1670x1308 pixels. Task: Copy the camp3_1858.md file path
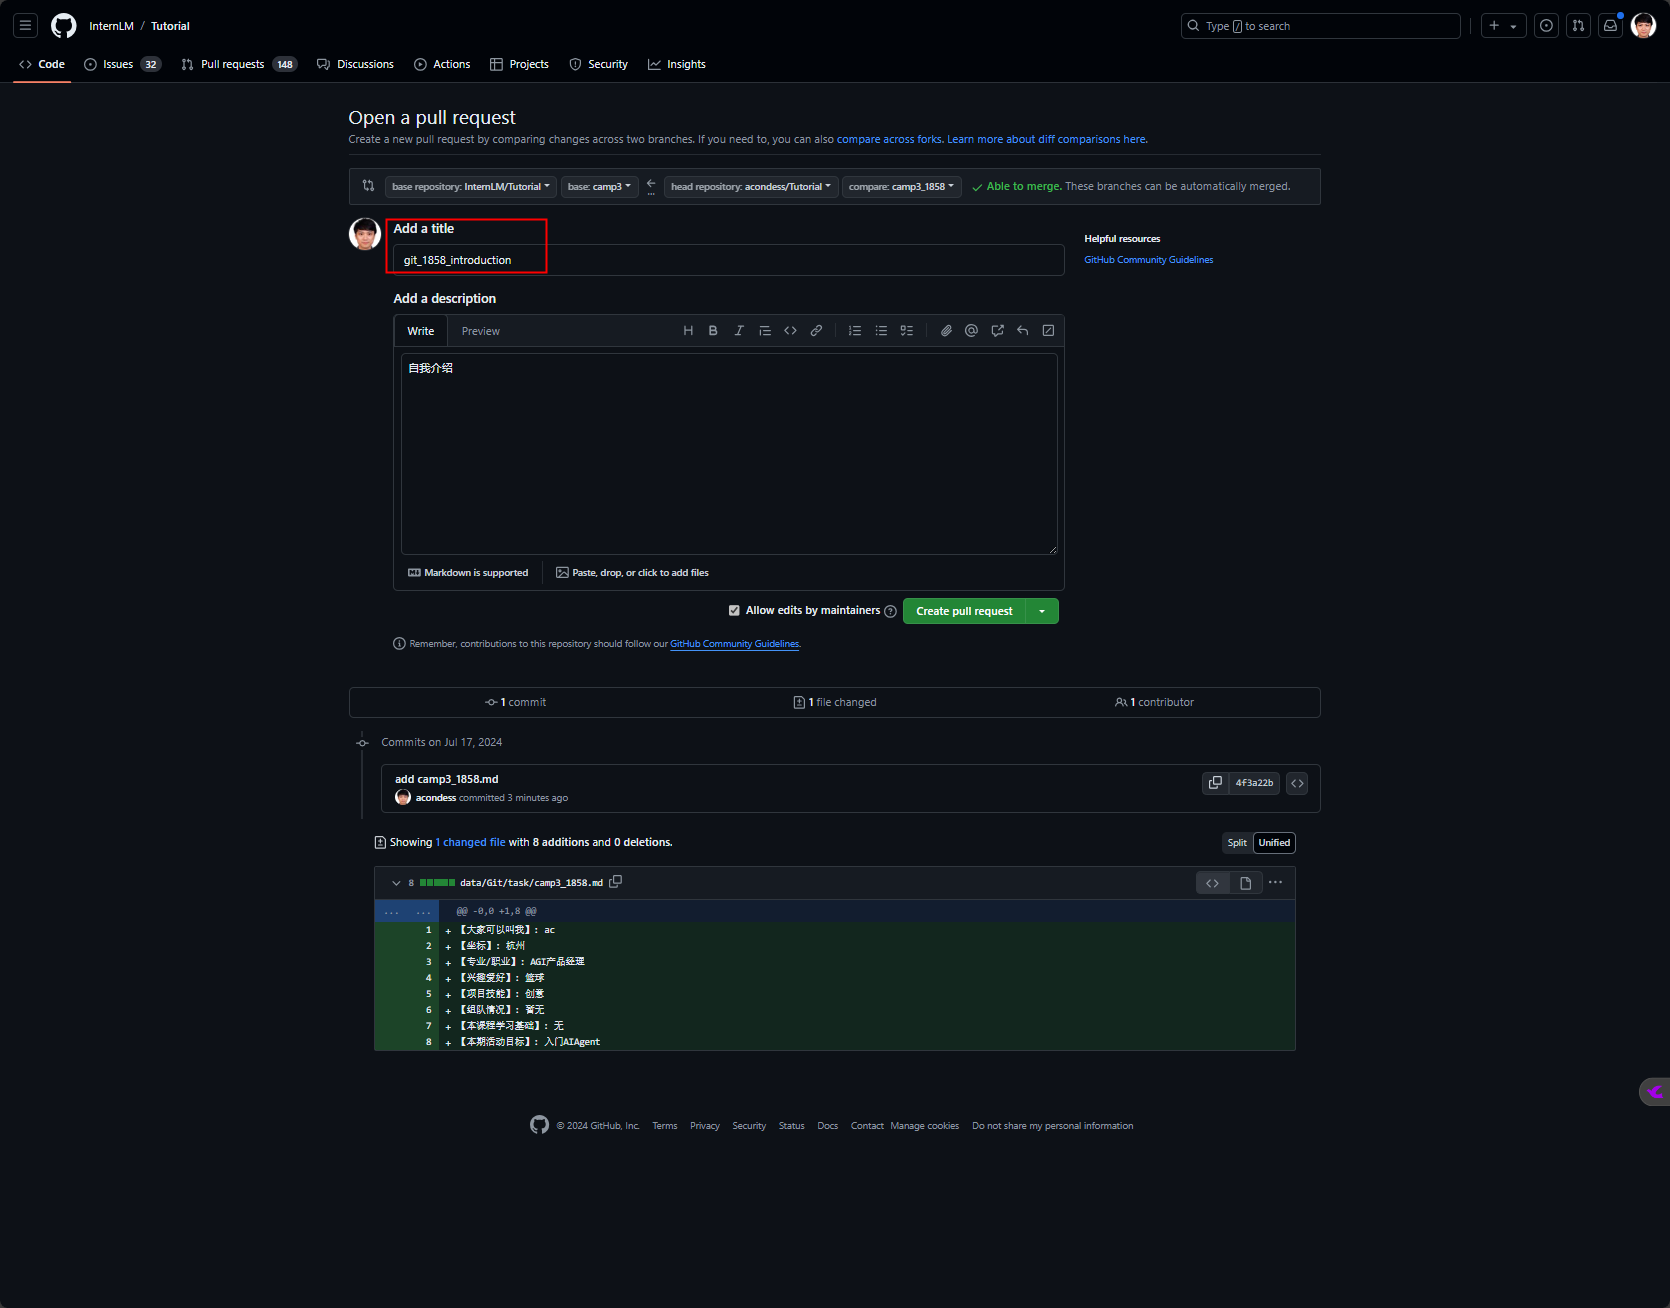coord(616,882)
